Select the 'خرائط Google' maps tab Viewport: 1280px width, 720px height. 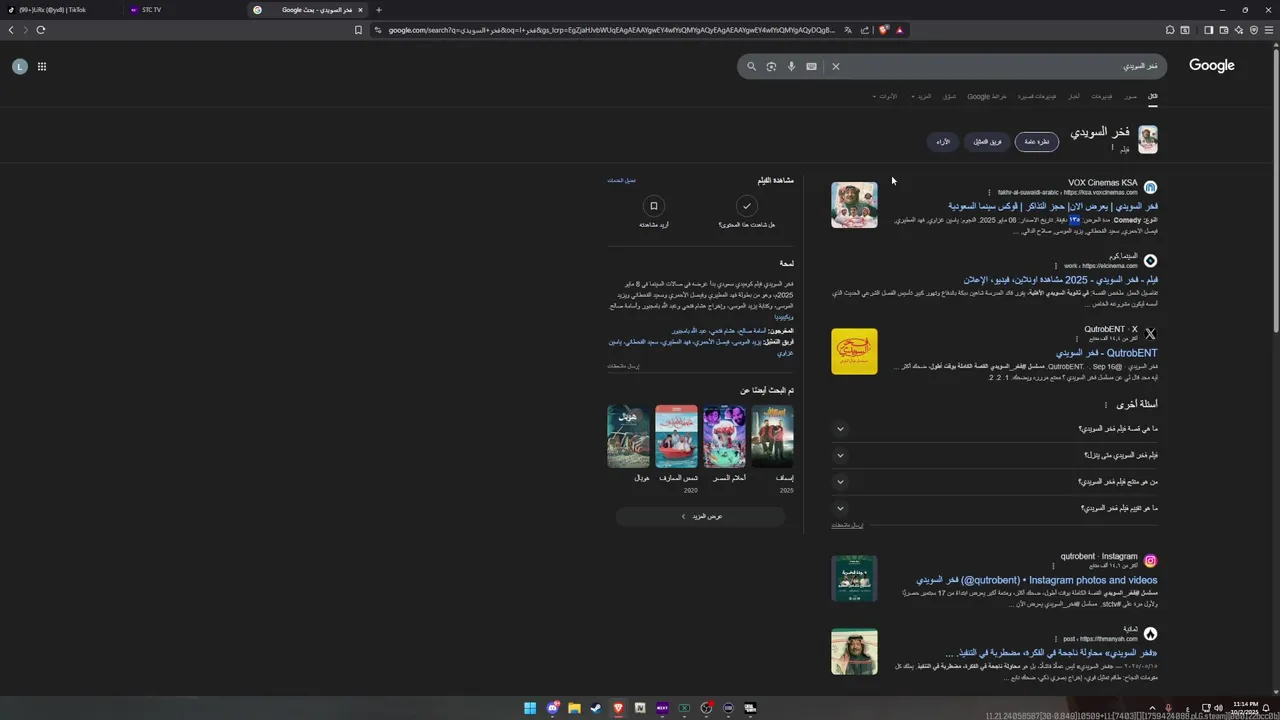[x=987, y=97]
